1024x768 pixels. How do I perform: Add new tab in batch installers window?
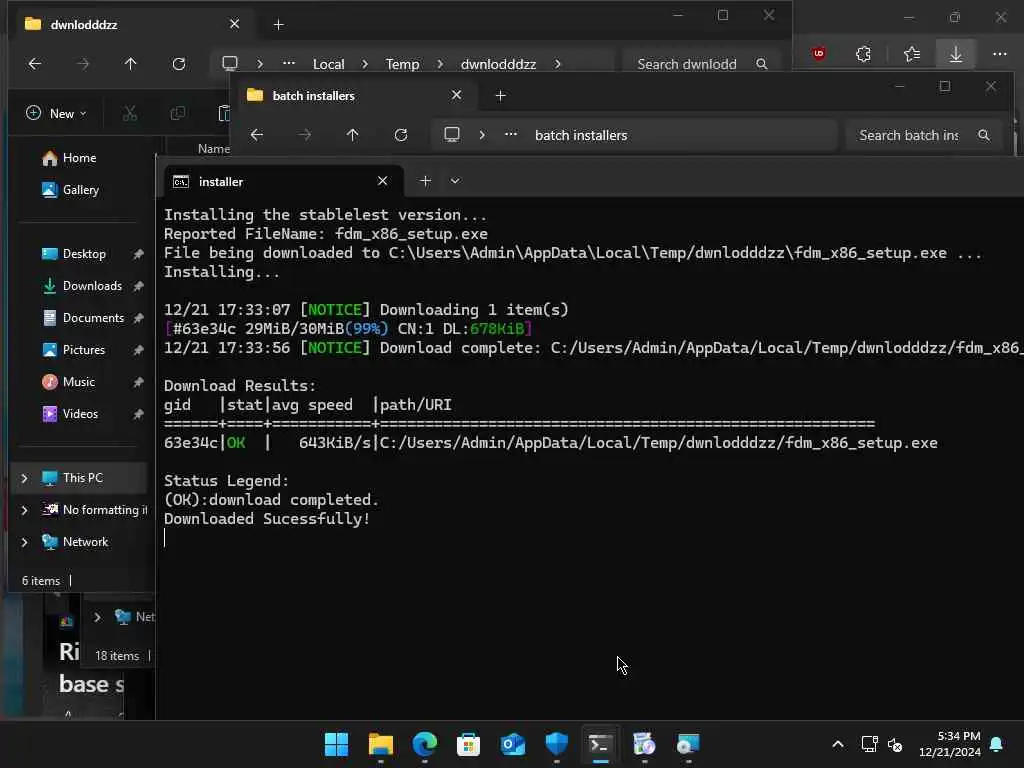point(500,96)
